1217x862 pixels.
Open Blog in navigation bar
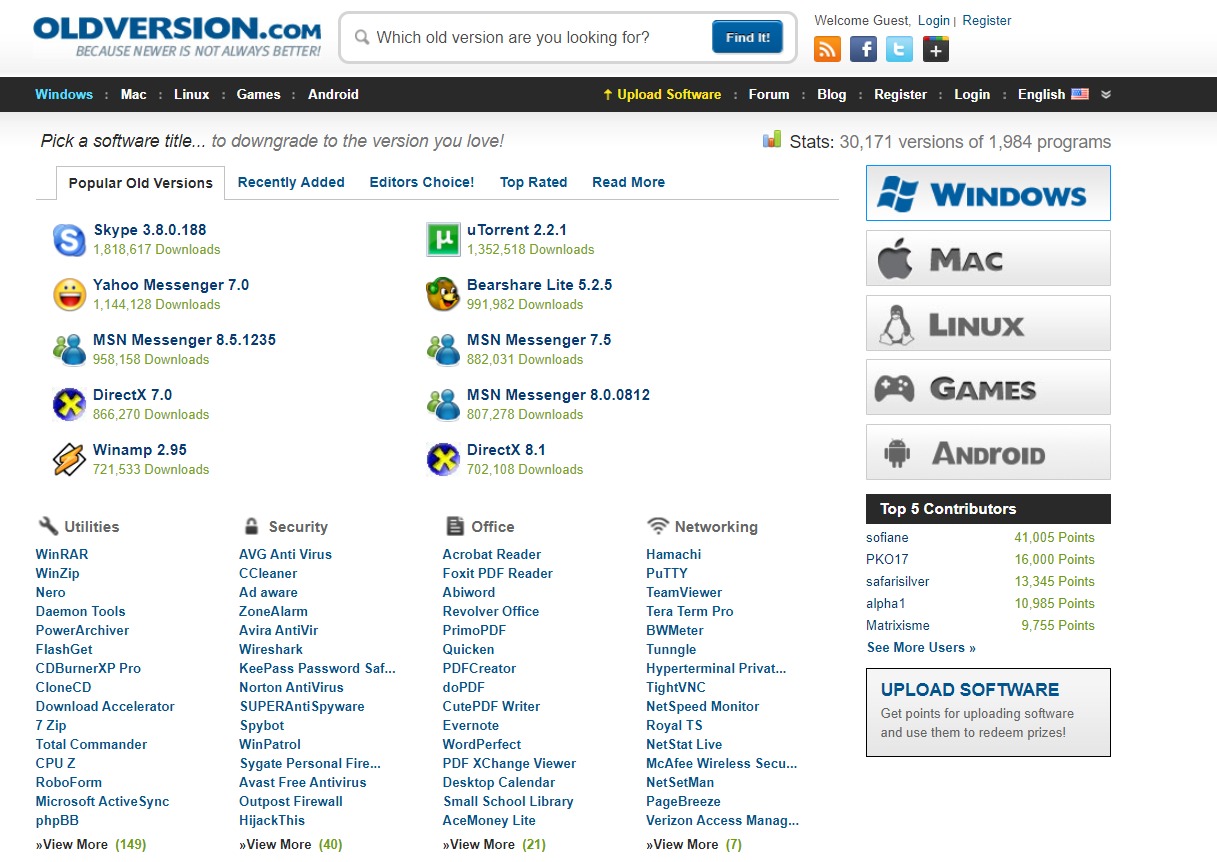(832, 94)
